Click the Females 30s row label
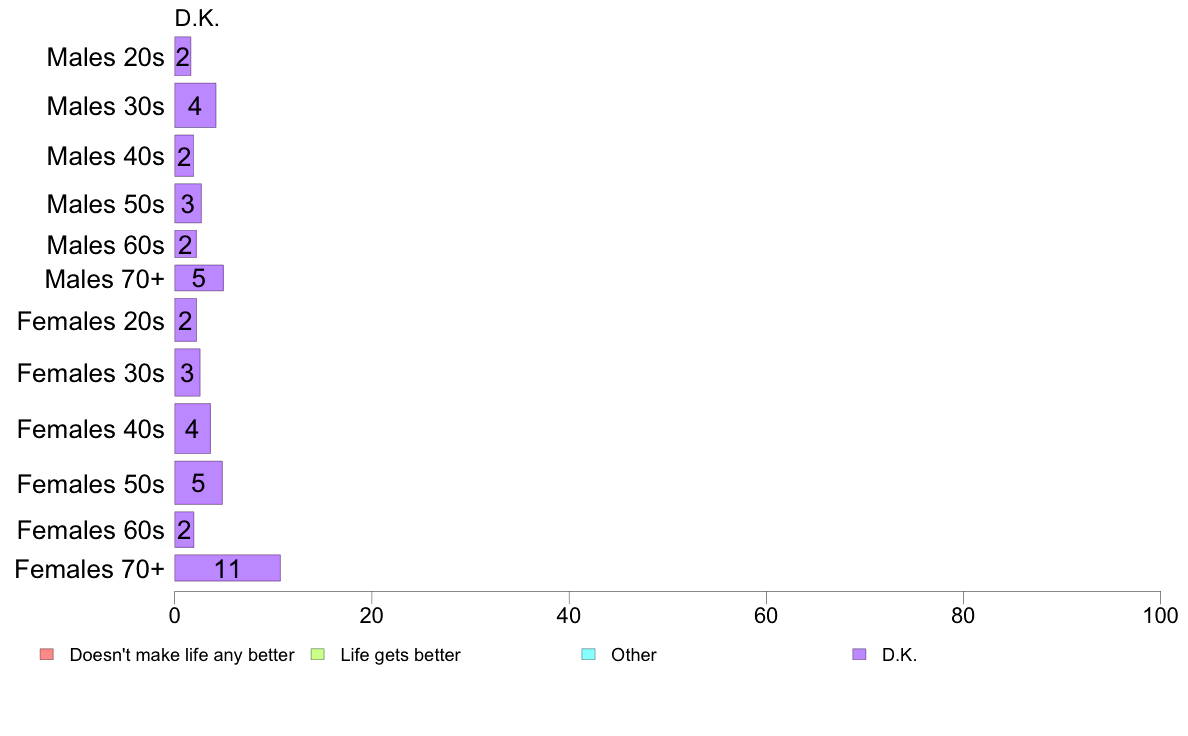This screenshot has height=736, width=1188. click(x=91, y=373)
